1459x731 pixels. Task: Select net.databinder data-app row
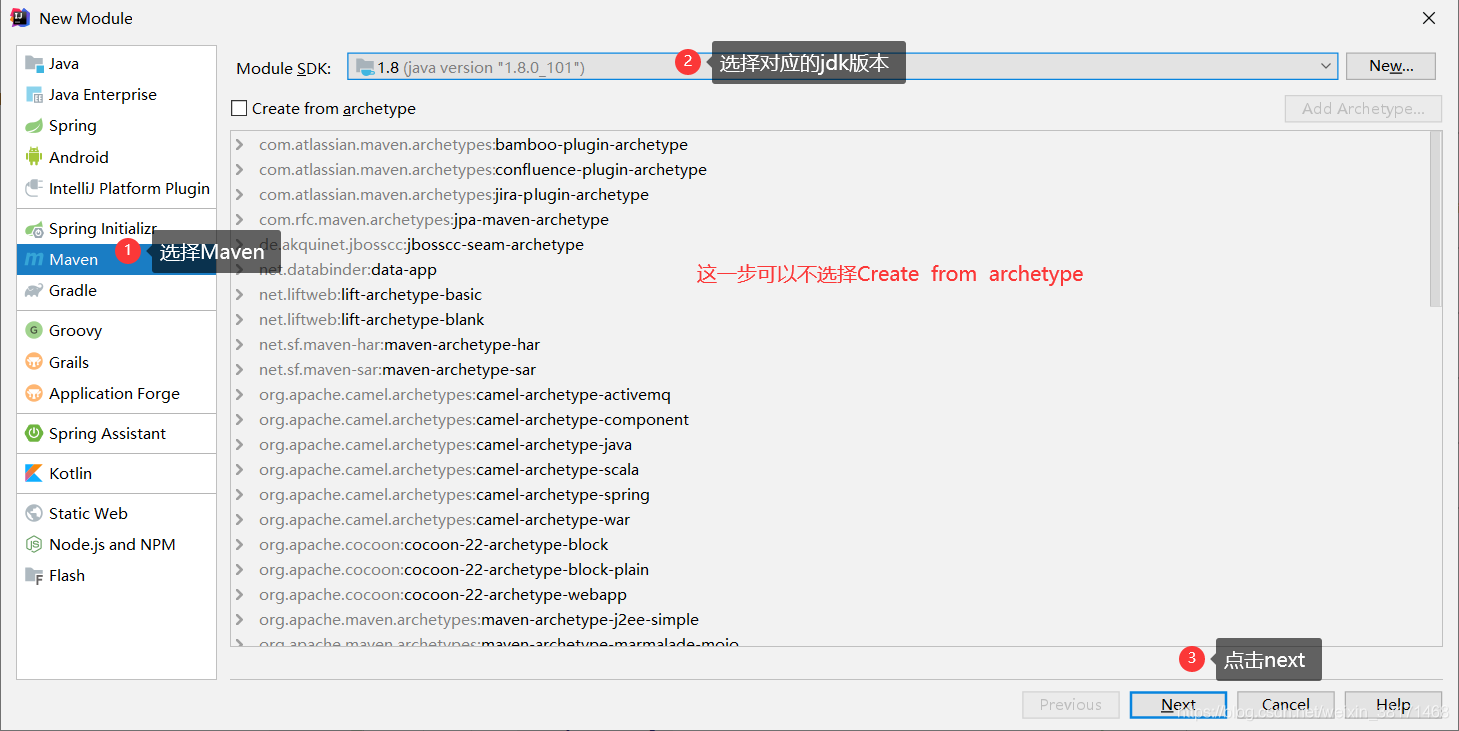click(x=830, y=270)
